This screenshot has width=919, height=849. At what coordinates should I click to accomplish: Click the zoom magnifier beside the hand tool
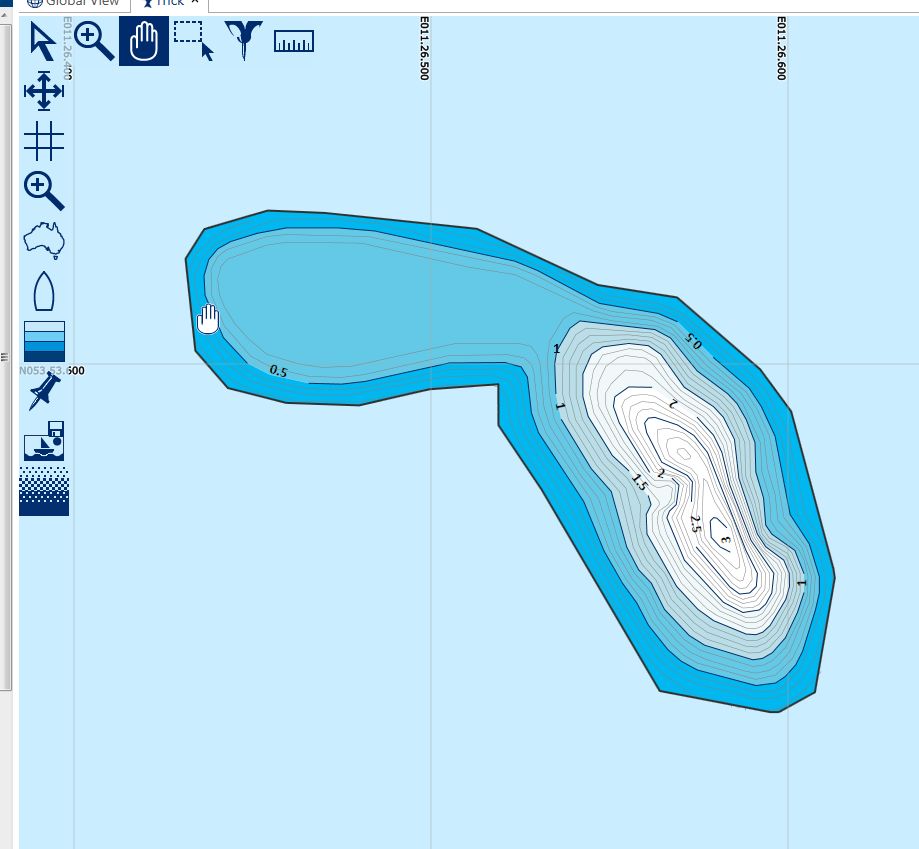coord(94,42)
